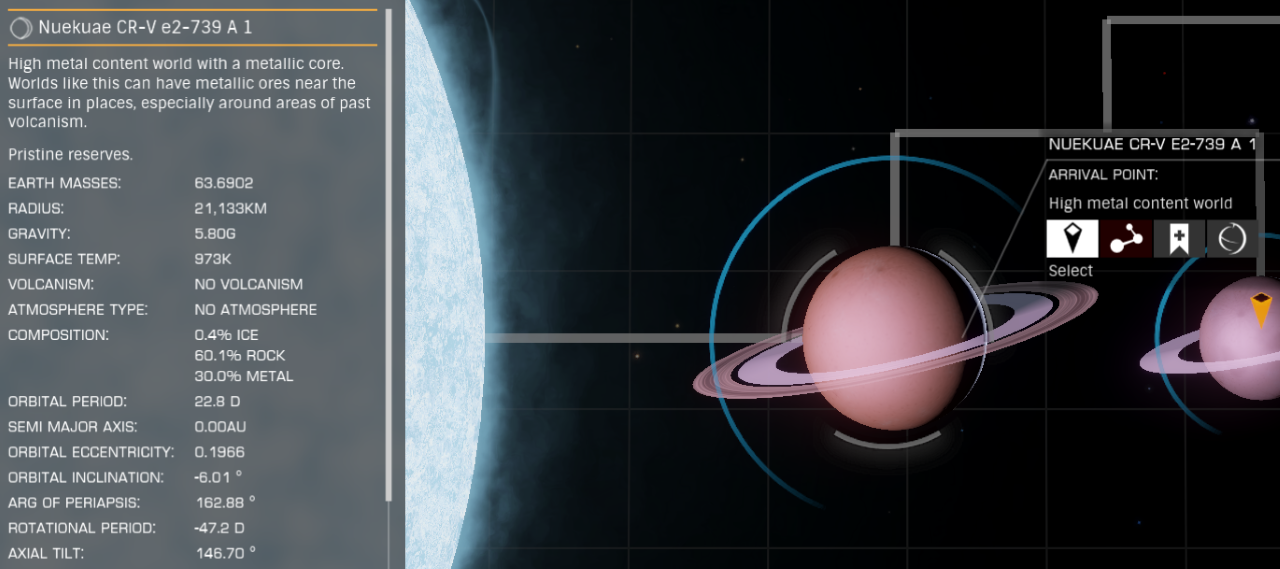Click 'Pristine reserves.' text
Viewport: 1280px width, 569px height.
pos(70,155)
